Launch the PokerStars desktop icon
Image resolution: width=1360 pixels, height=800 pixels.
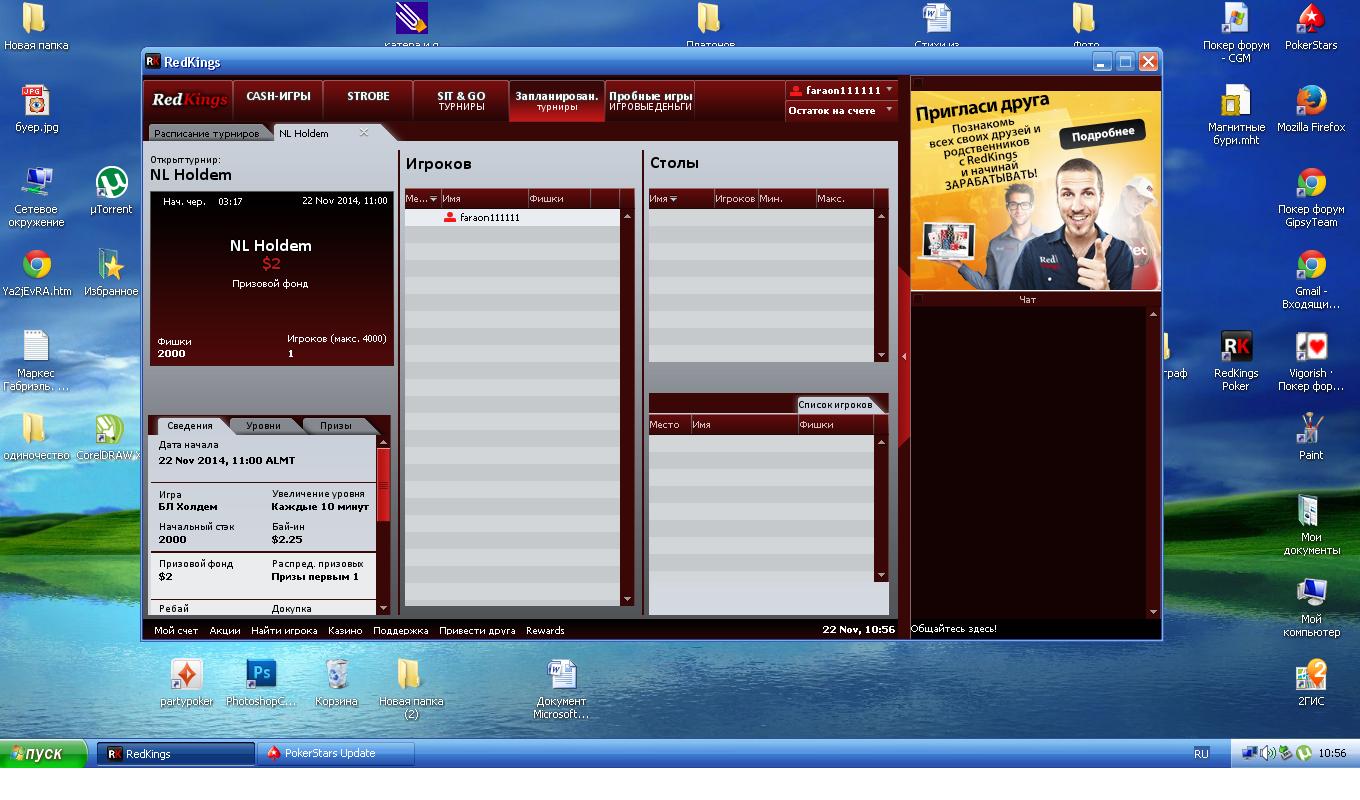(1310, 20)
